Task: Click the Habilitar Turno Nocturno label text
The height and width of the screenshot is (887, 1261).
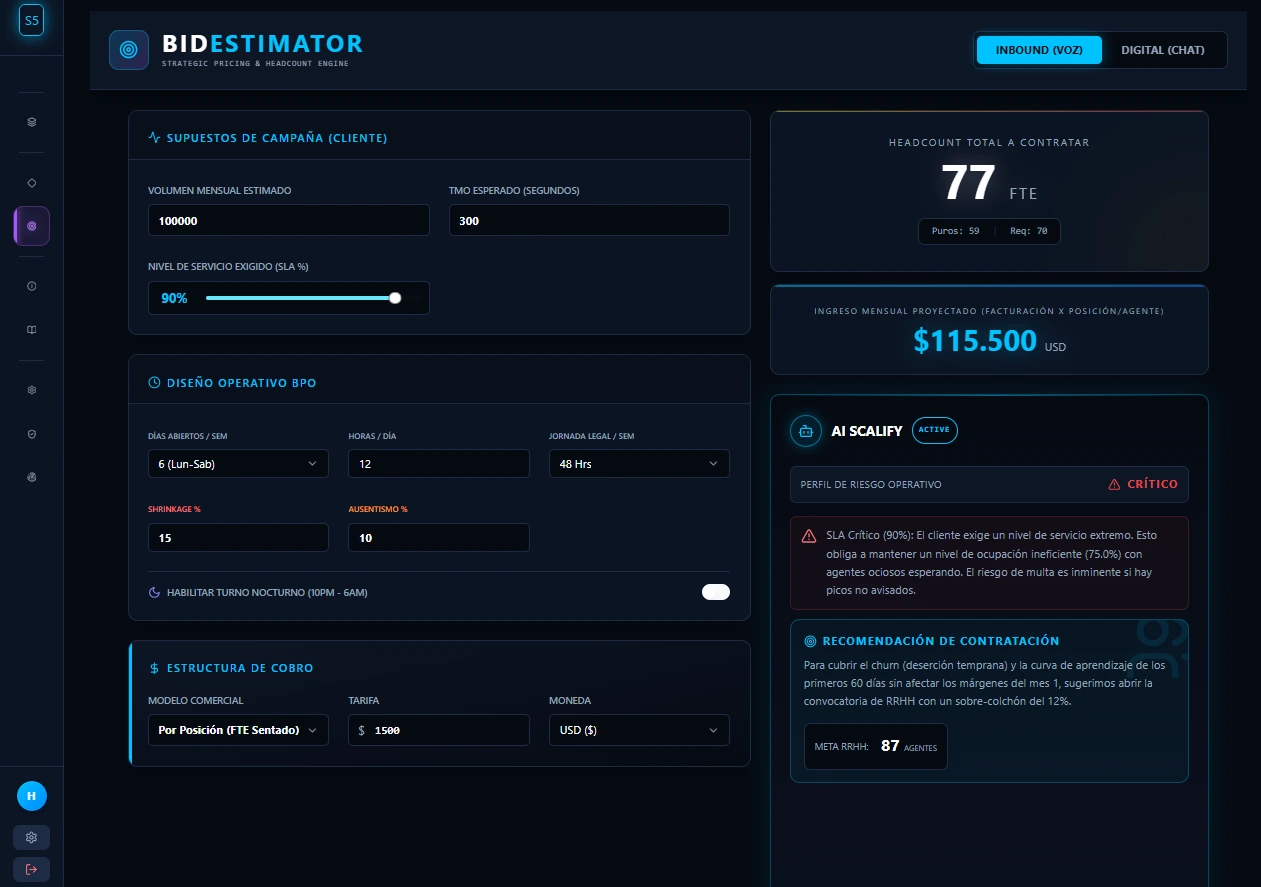Action: [267, 593]
